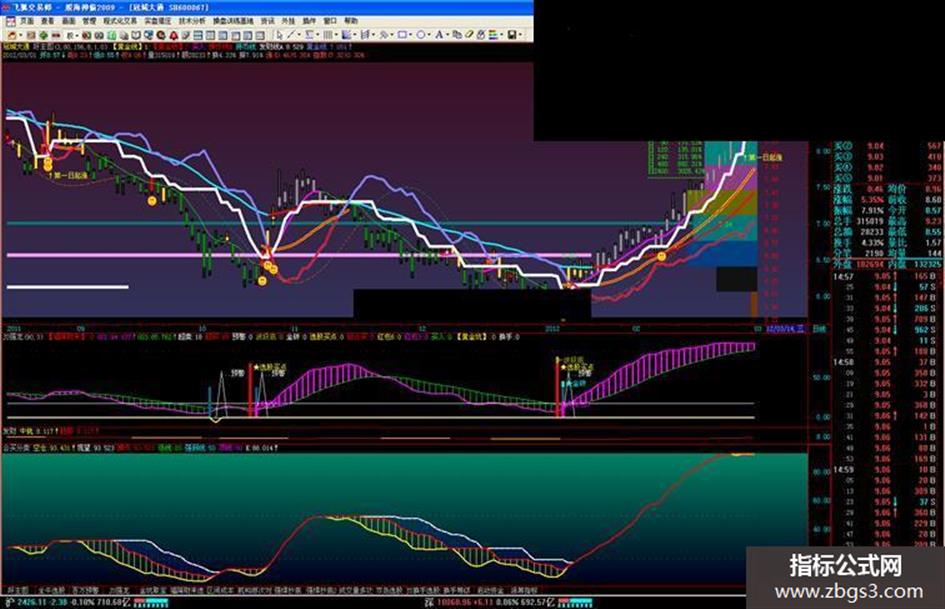Image resolution: width=945 pixels, height=609 pixels.
Task: Open the 外挂 menu
Action: 288,21
